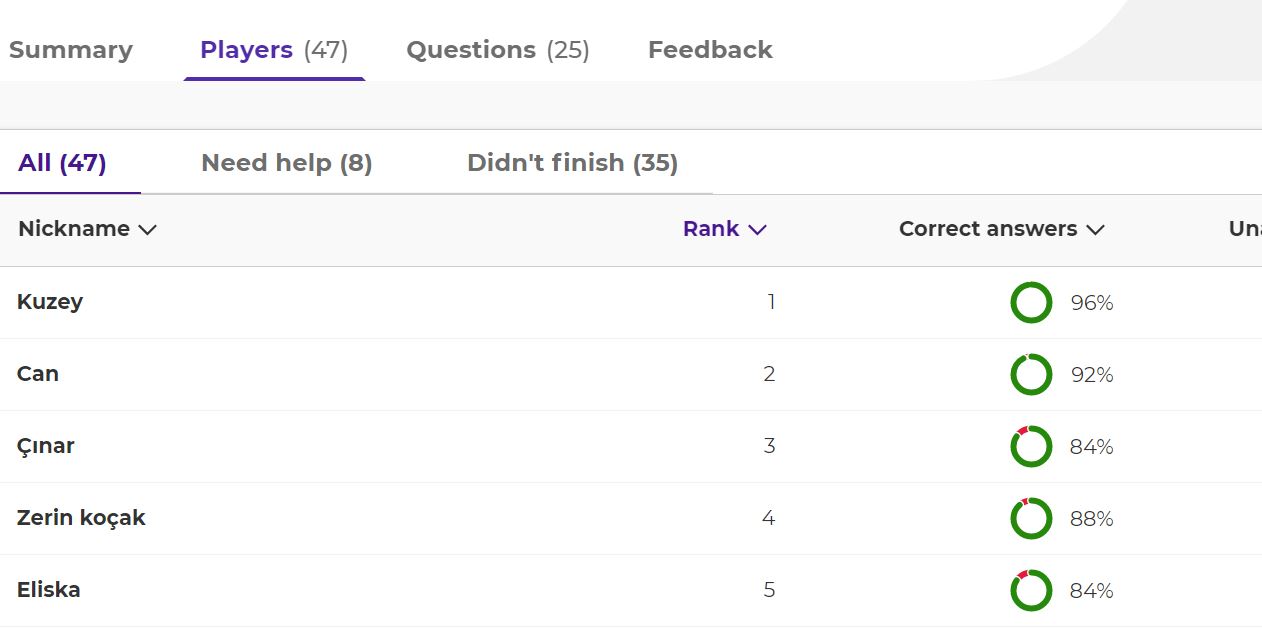Select the All (47) players filter
The height and width of the screenshot is (629, 1262).
coord(62,163)
